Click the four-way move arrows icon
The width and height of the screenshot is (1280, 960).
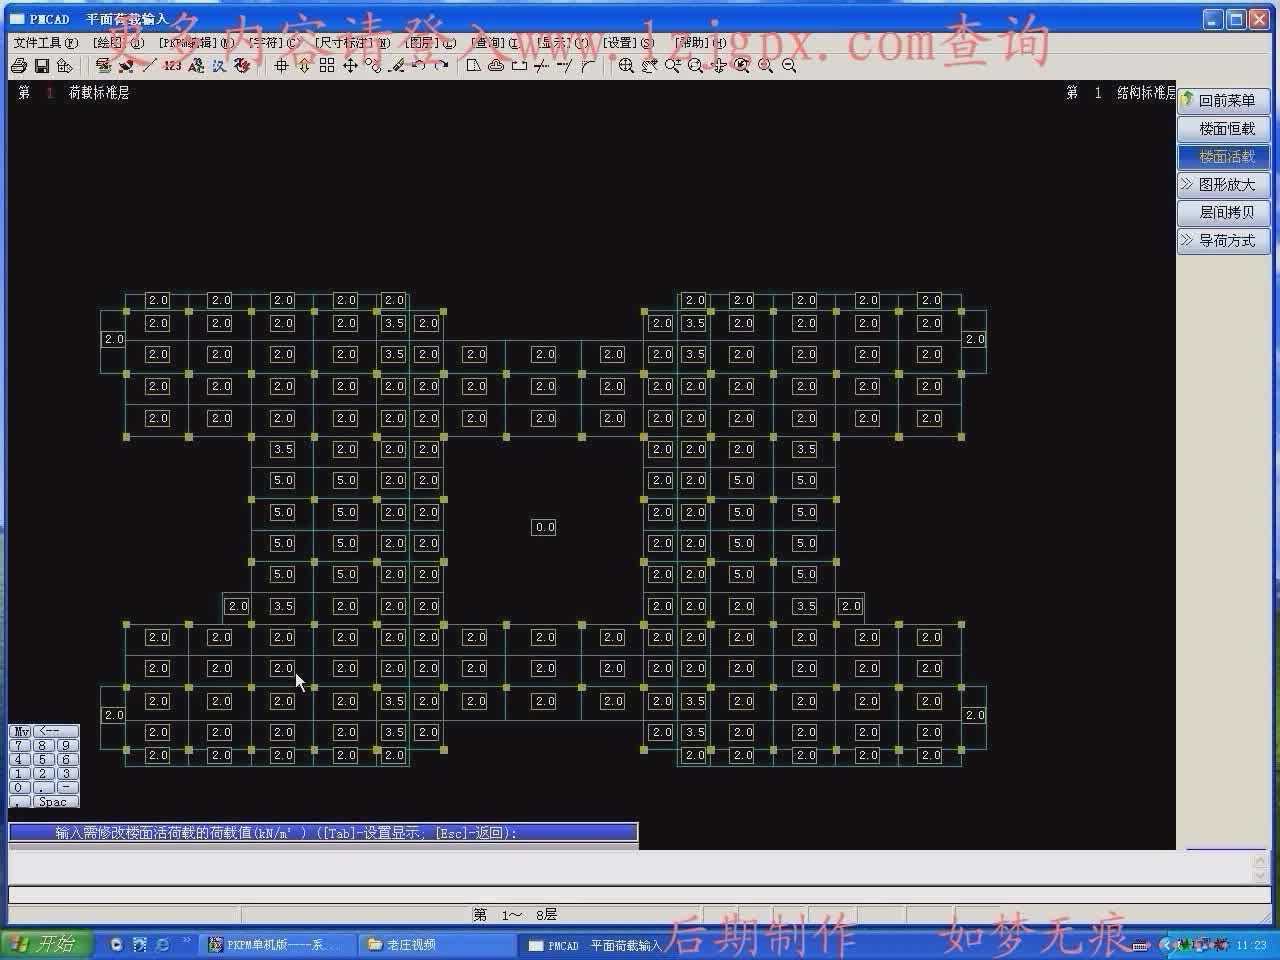click(x=350, y=66)
